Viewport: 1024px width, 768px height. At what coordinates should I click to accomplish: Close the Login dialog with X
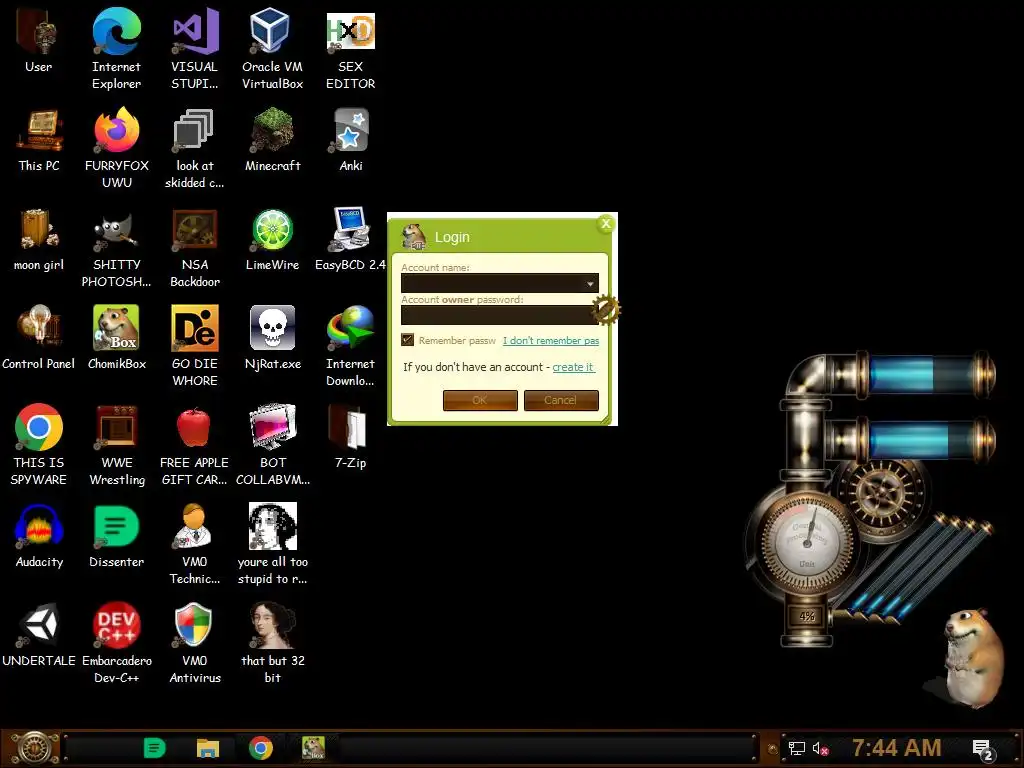(606, 224)
